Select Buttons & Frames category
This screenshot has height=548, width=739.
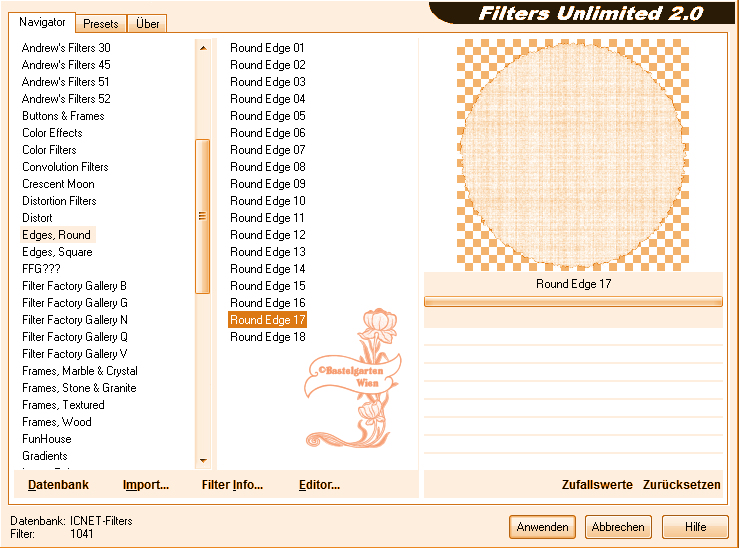pos(63,116)
